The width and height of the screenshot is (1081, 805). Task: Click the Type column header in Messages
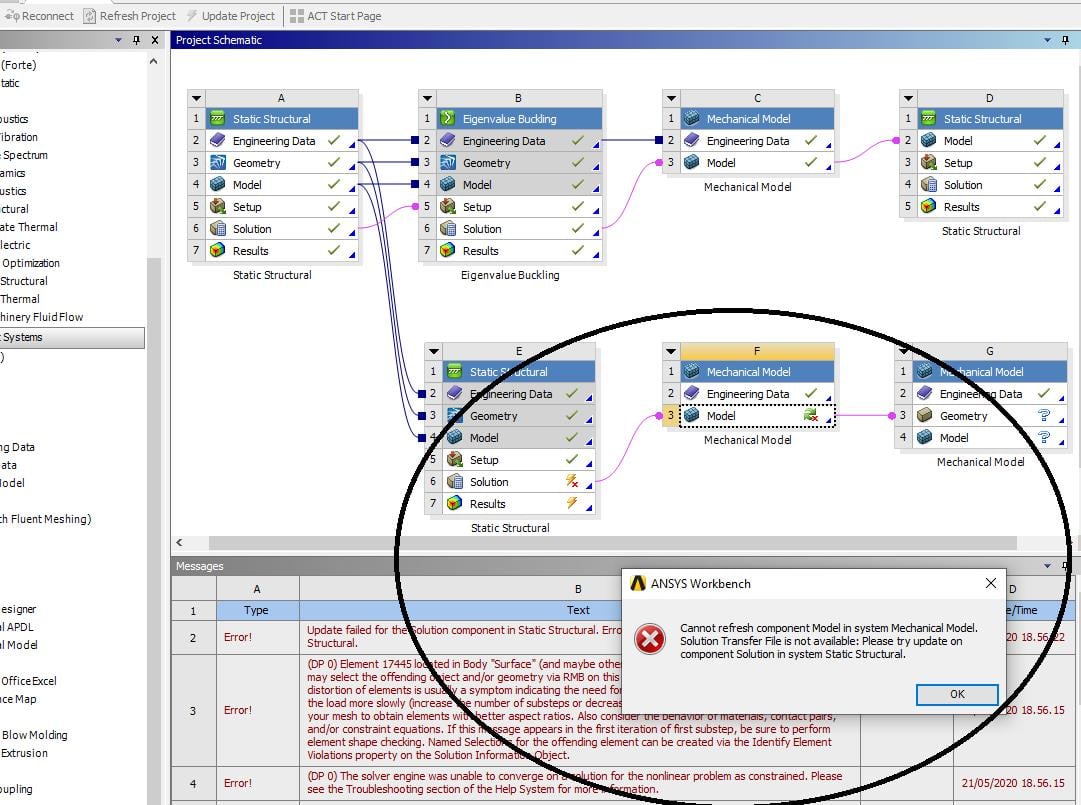[x=256, y=610]
